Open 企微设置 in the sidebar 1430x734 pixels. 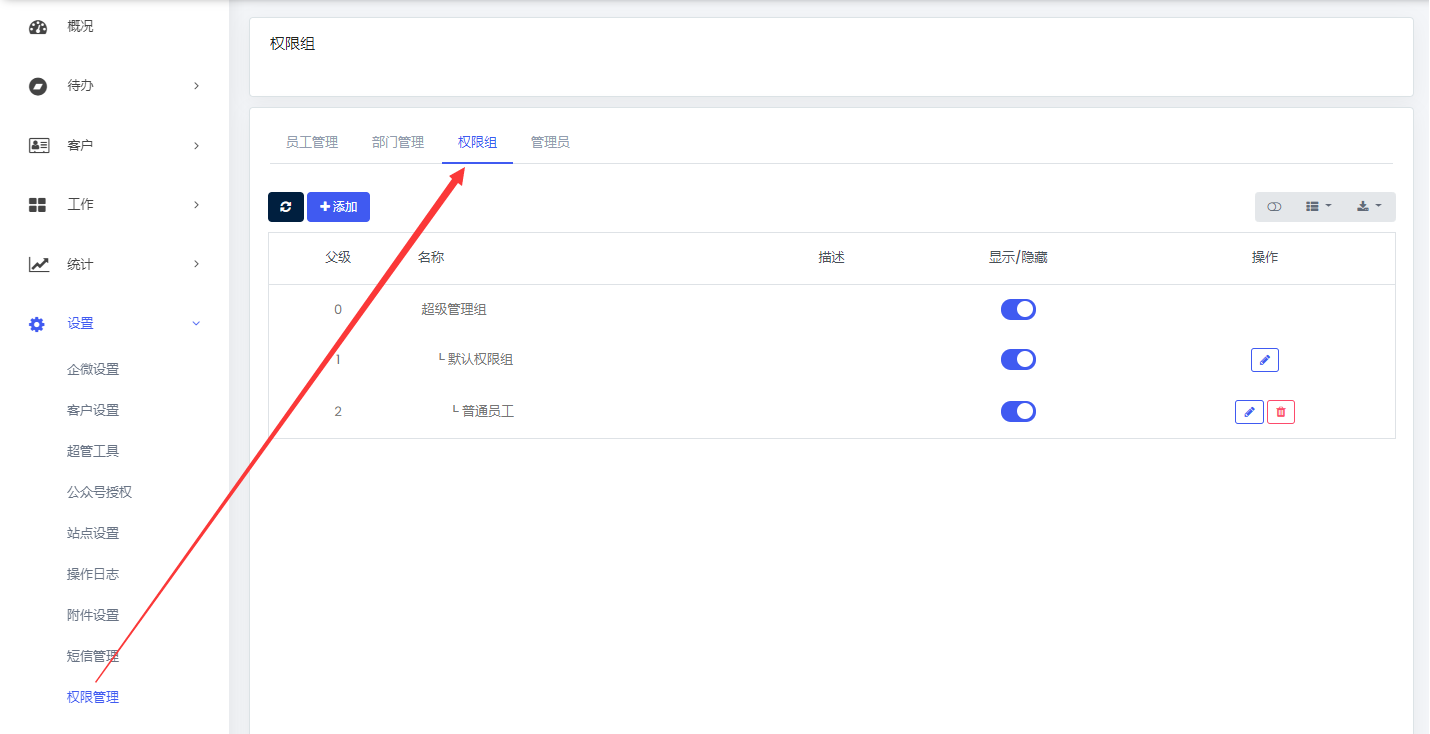(93, 370)
